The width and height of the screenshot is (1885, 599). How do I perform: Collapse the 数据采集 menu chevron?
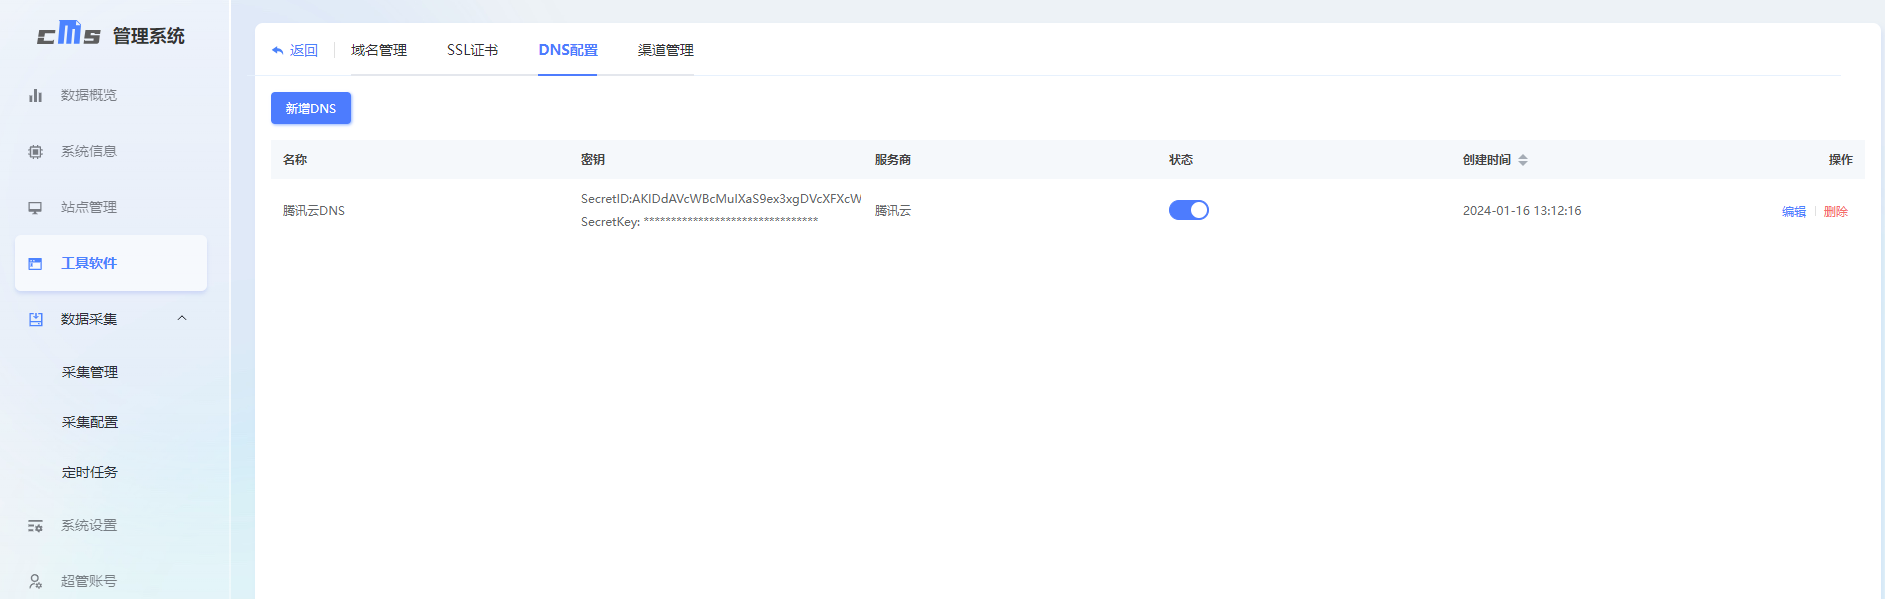(x=182, y=318)
